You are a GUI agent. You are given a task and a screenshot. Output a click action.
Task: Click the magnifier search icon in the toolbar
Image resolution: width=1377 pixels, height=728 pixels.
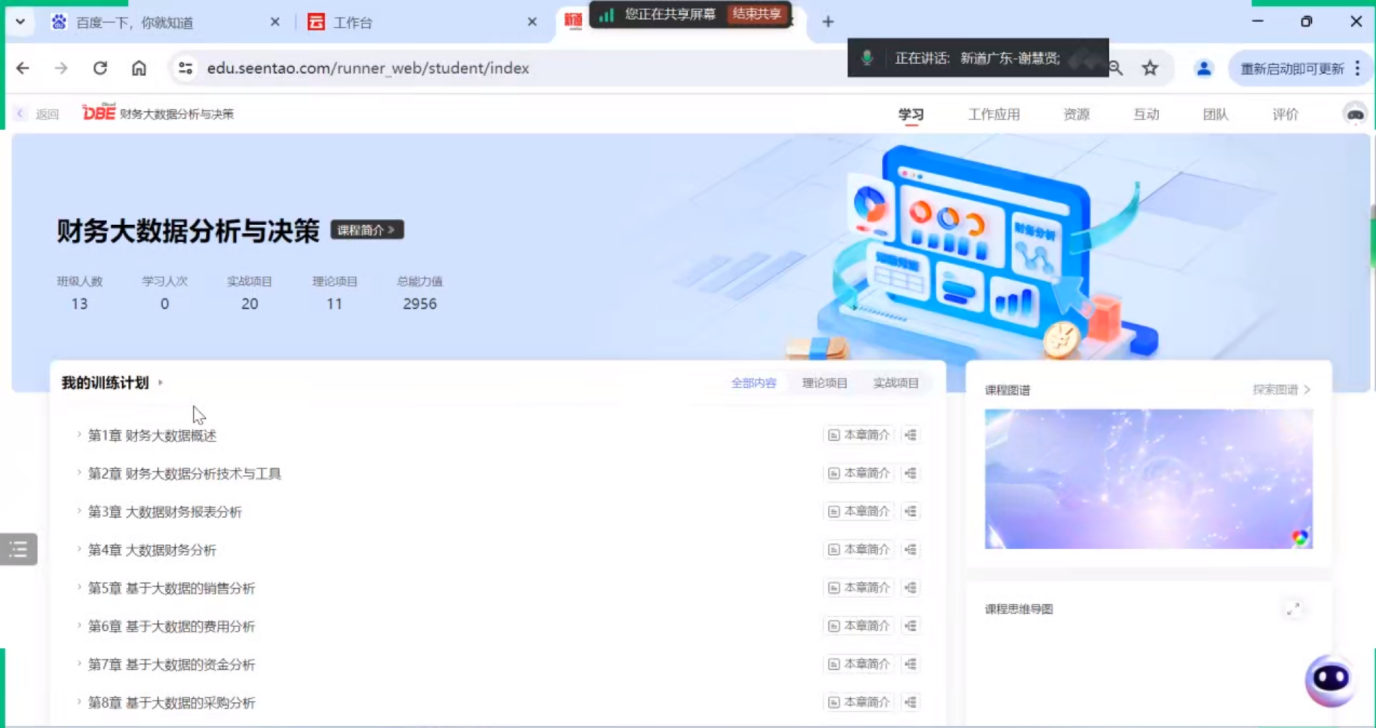point(1113,68)
